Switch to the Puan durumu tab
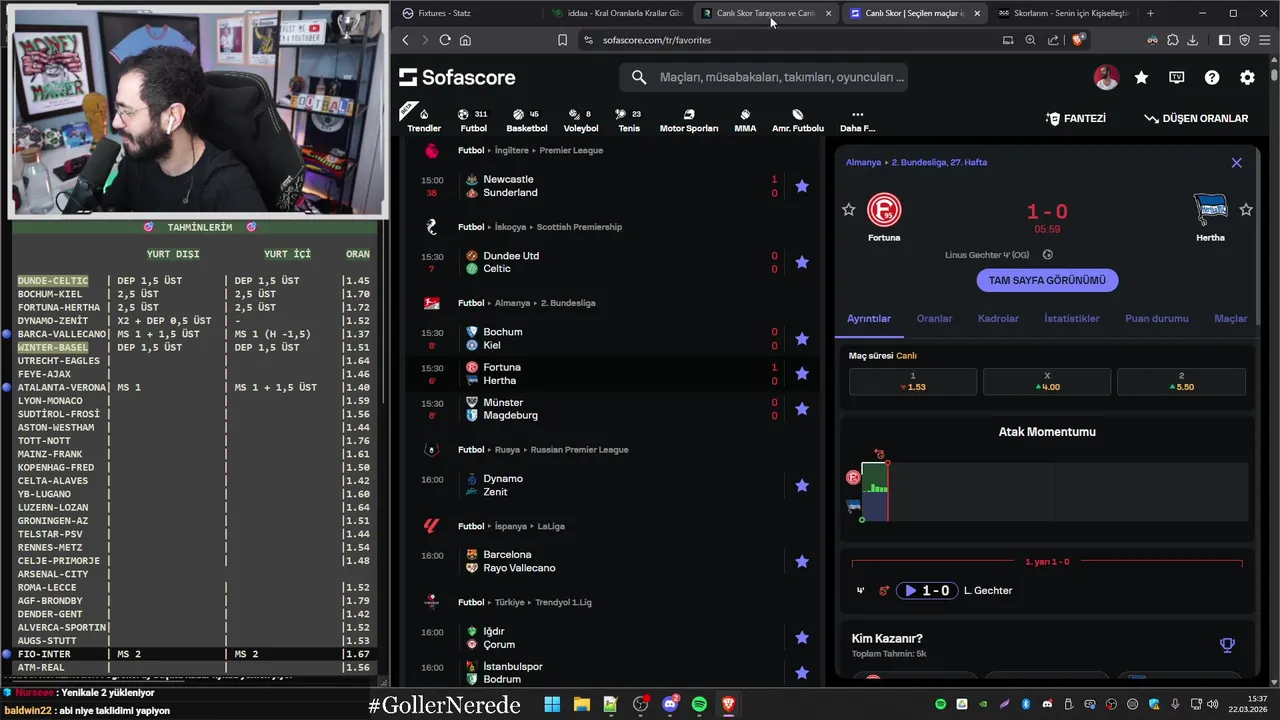 pyautogui.click(x=1157, y=318)
